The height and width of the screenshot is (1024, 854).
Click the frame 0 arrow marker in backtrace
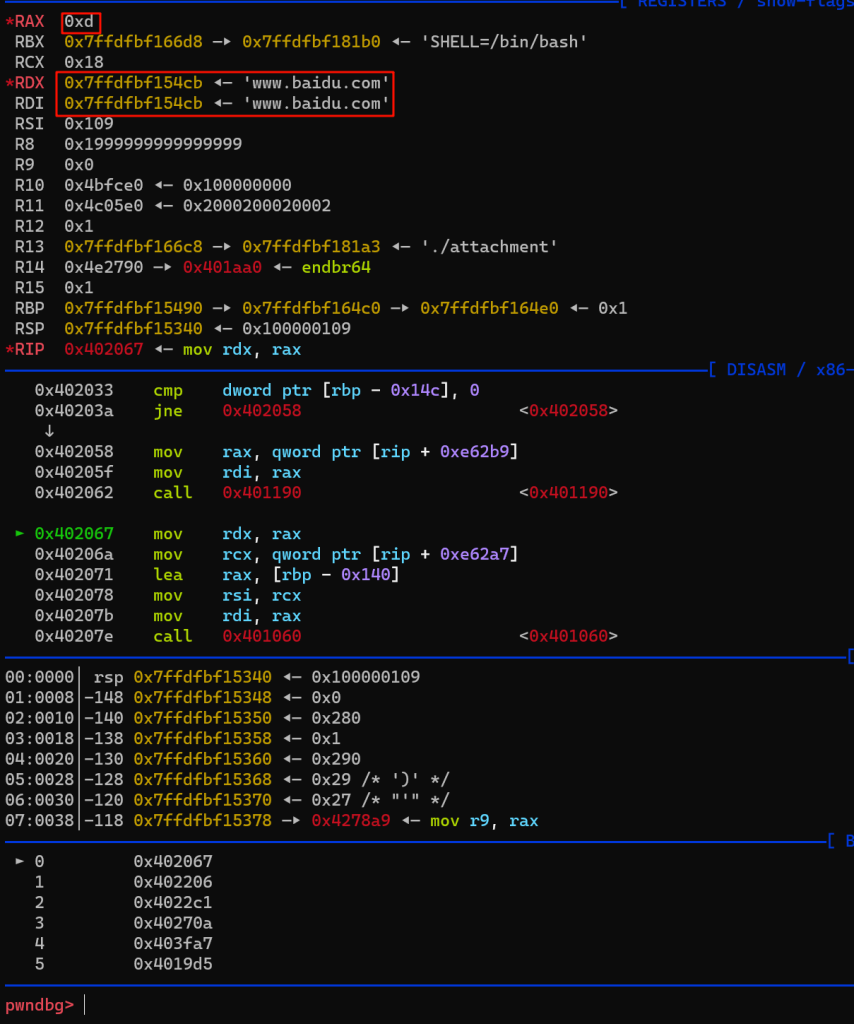coord(20,861)
